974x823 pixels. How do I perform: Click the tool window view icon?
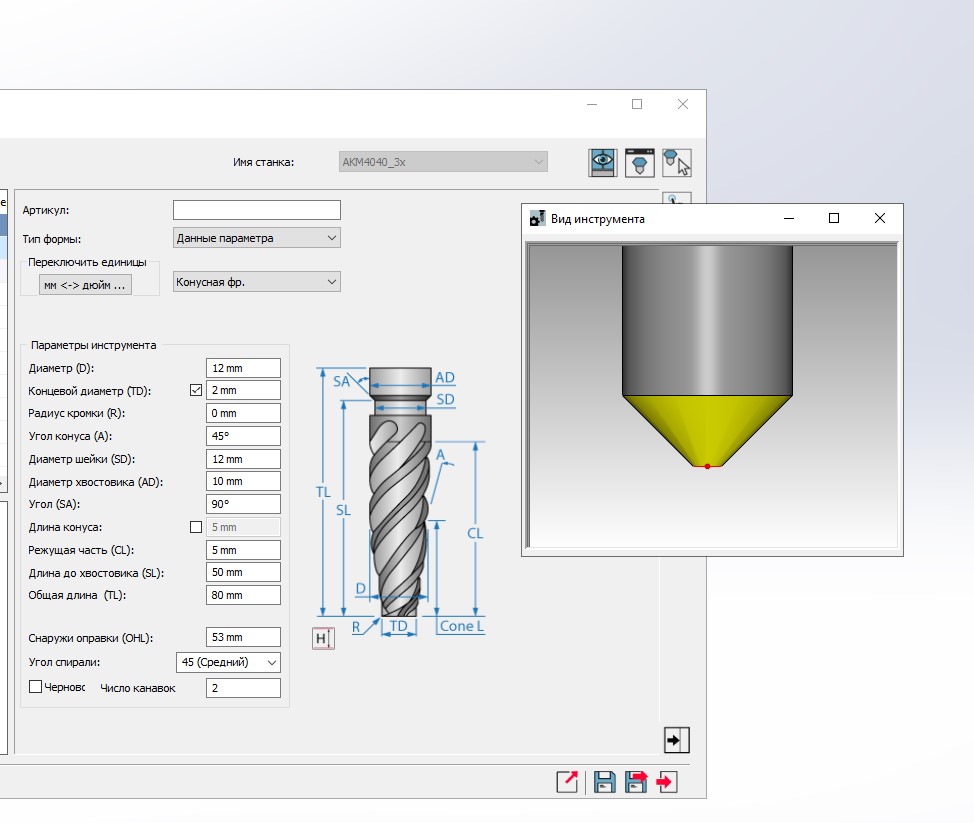tap(639, 163)
